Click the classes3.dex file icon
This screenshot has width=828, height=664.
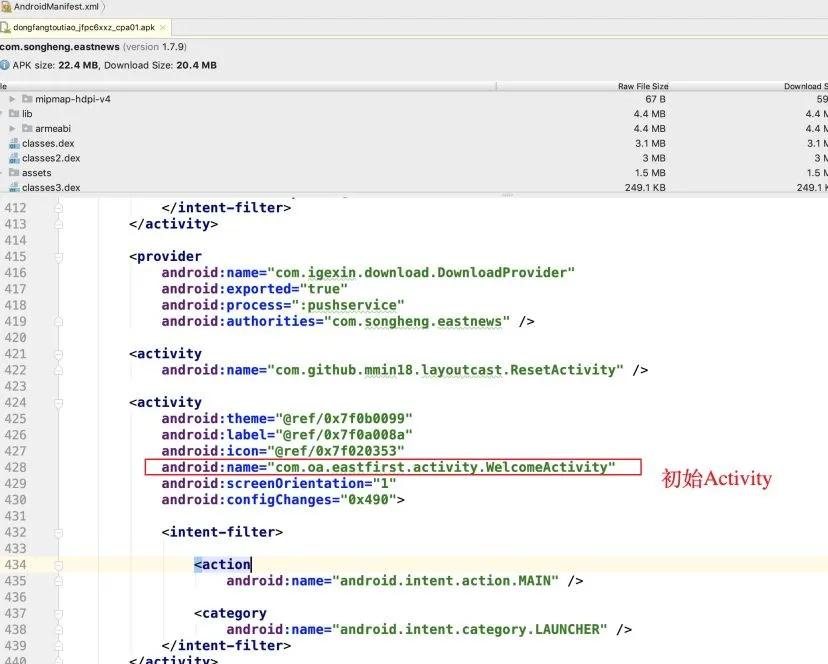[x=14, y=187]
